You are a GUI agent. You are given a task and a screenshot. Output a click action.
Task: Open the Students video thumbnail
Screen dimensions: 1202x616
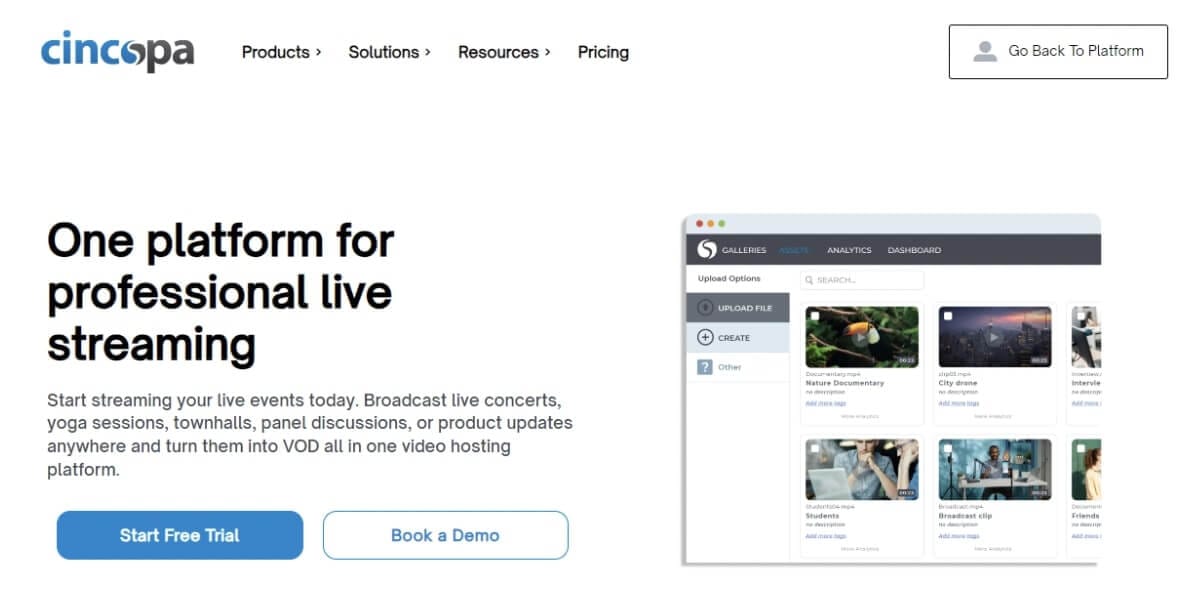pos(862,469)
